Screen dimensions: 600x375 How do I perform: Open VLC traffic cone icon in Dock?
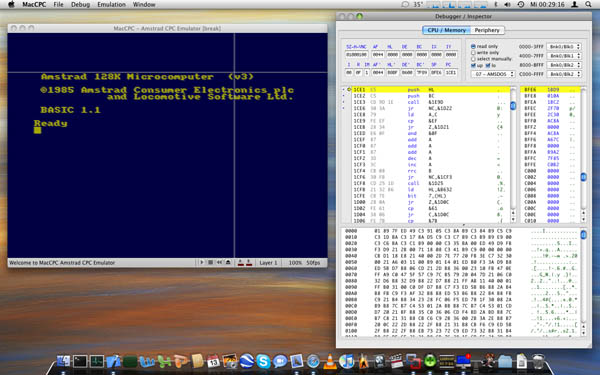click(x=330, y=361)
